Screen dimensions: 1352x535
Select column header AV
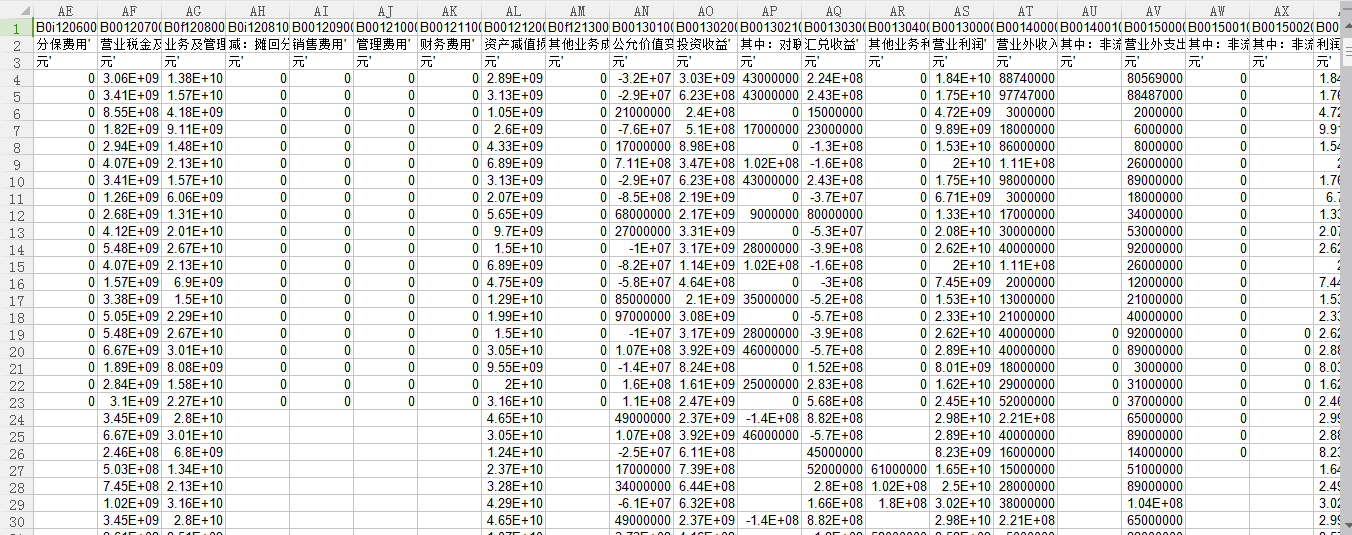[1154, 10]
